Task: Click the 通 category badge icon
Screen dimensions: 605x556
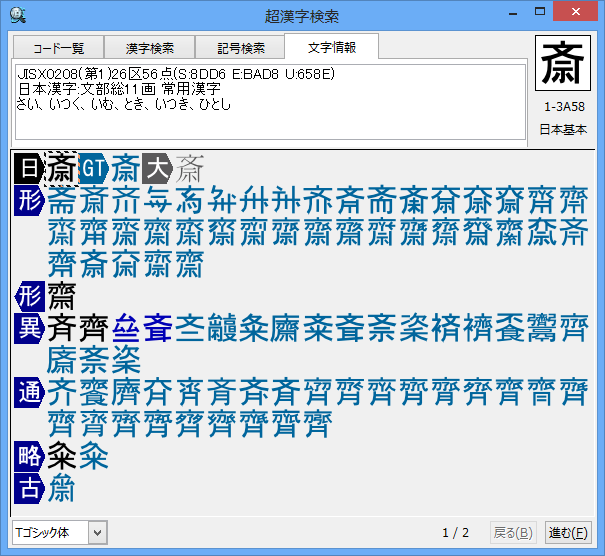Action: click(x=31, y=390)
